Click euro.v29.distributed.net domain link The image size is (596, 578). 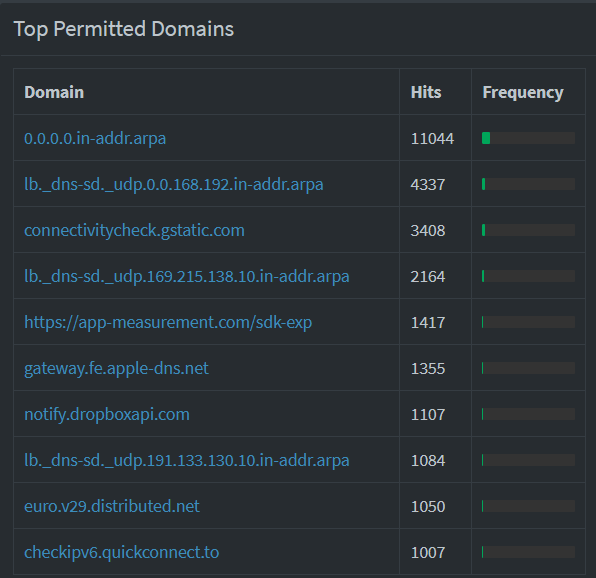click(112, 506)
